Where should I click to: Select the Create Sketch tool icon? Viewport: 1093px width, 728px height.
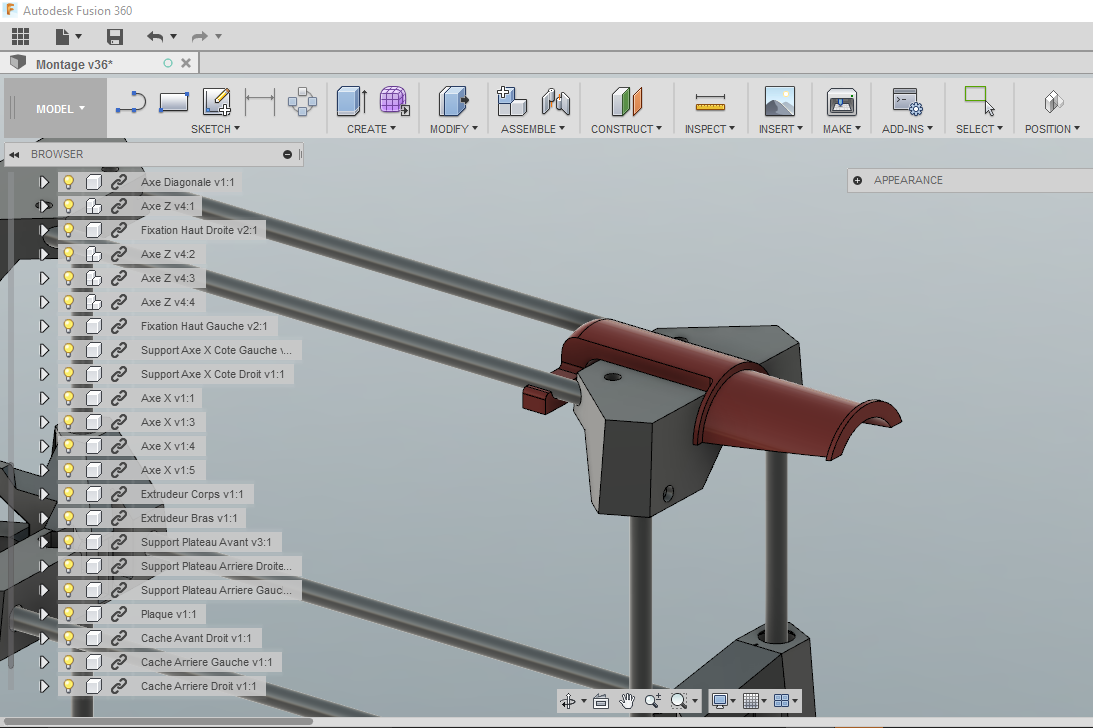(x=217, y=102)
